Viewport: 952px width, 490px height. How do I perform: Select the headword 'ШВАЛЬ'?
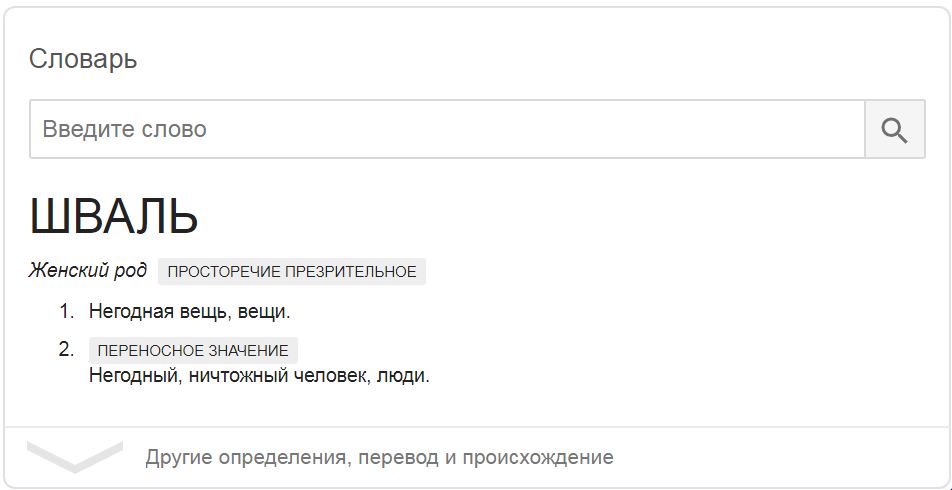[114, 217]
